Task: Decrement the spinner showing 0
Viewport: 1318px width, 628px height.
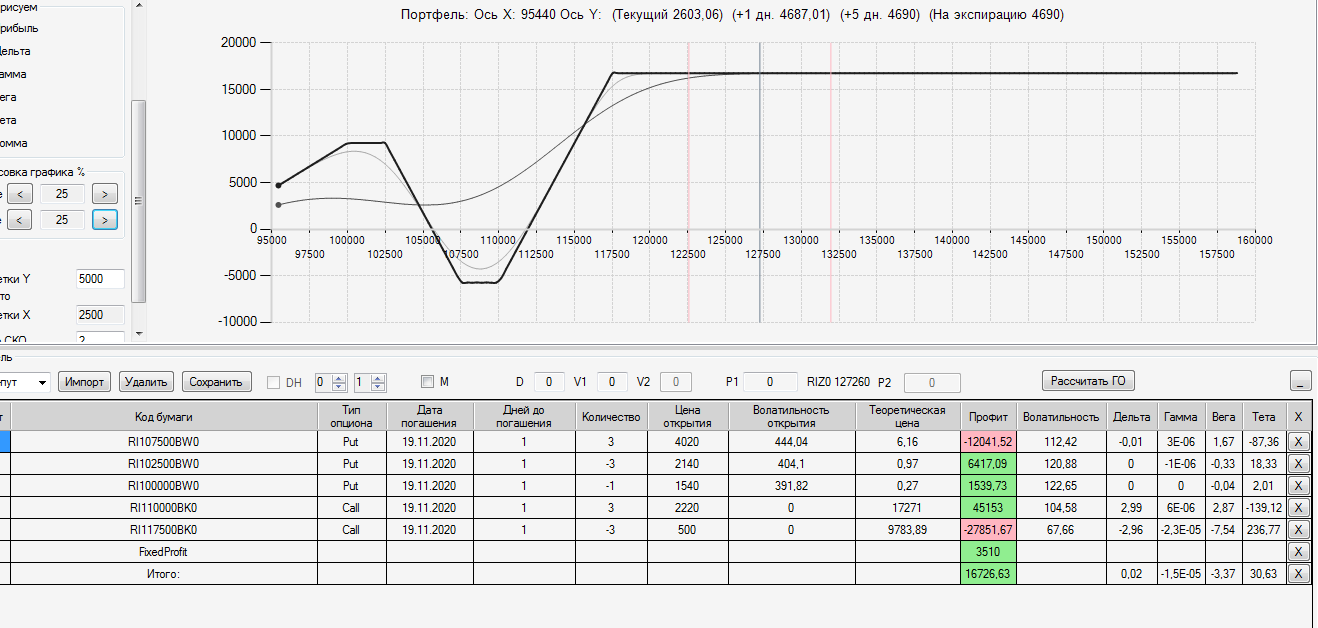Action: tap(337, 386)
